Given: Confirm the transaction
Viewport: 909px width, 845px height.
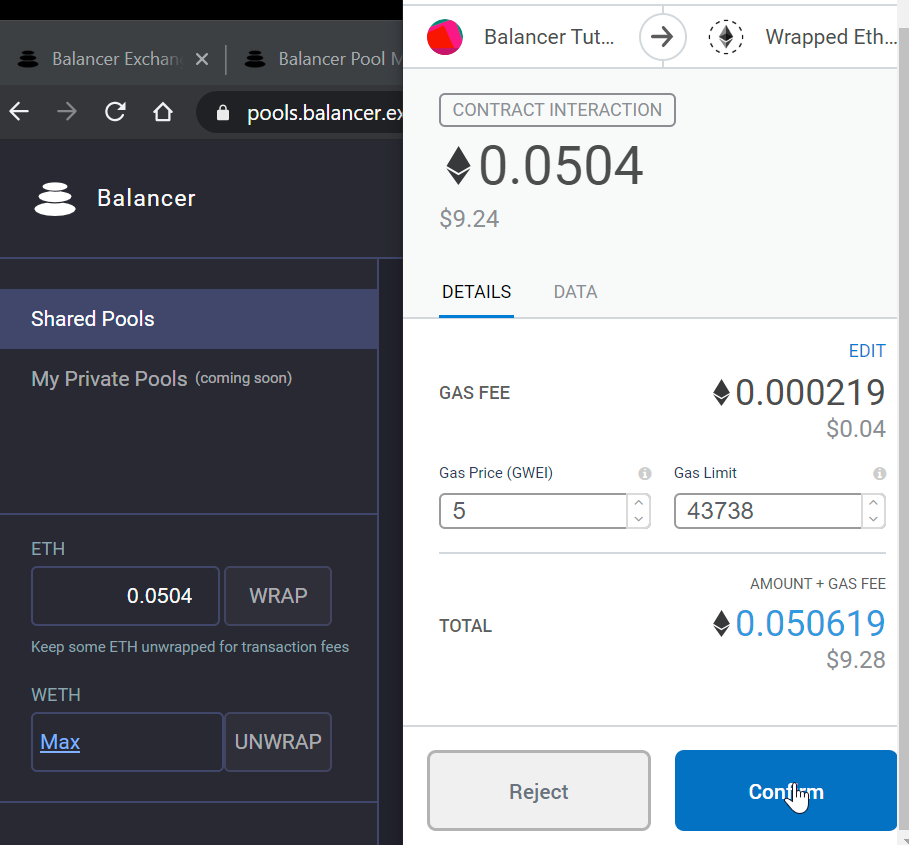Looking at the screenshot, I should (786, 791).
